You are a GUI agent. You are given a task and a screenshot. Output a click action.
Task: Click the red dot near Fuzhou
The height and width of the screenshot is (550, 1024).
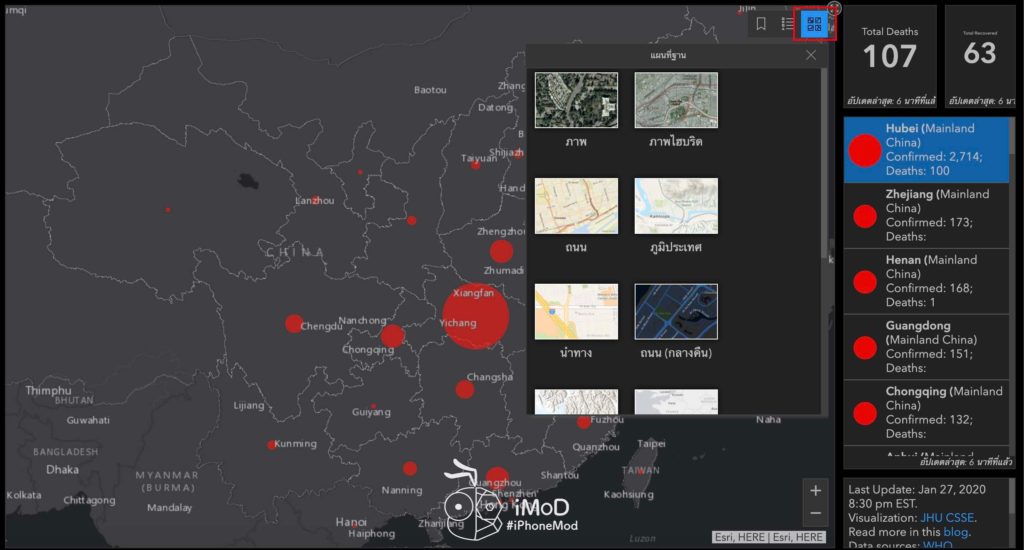coord(583,423)
